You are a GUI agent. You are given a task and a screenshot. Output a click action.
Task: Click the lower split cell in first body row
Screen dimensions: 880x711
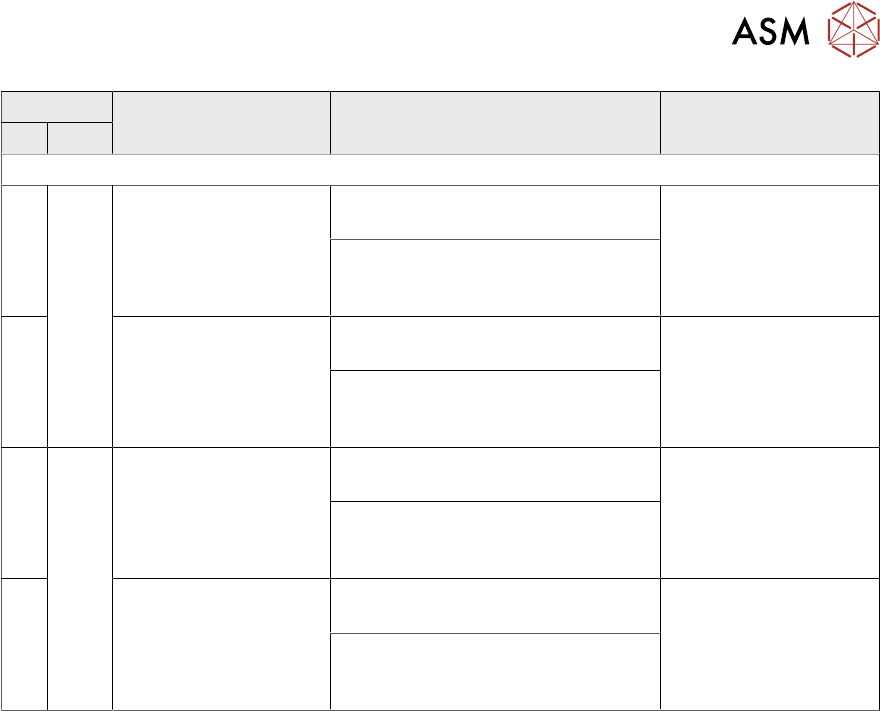pos(495,277)
